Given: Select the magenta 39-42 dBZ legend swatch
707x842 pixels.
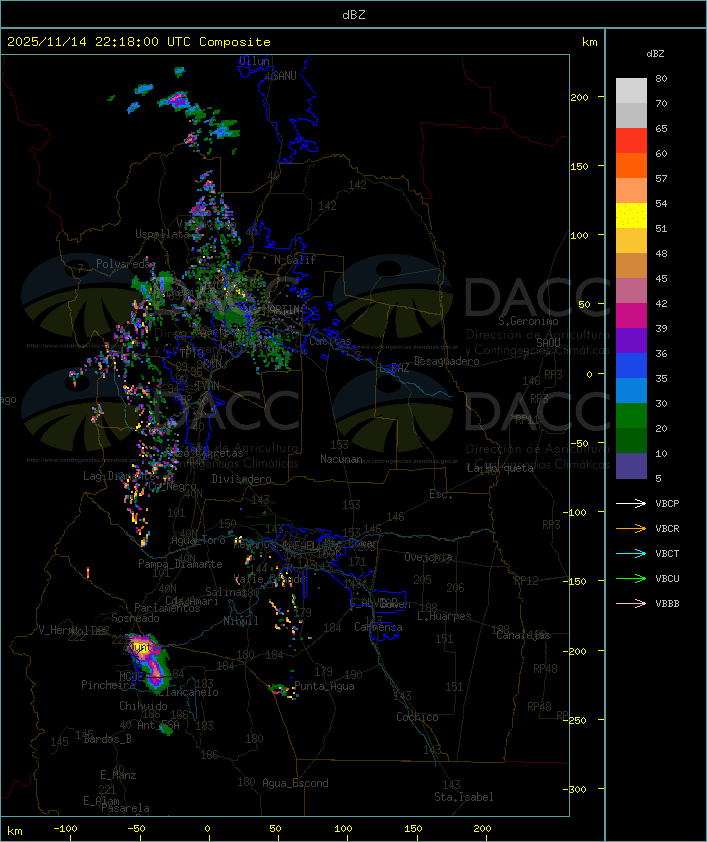Looking at the screenshot, I should (x=631, y=315).
